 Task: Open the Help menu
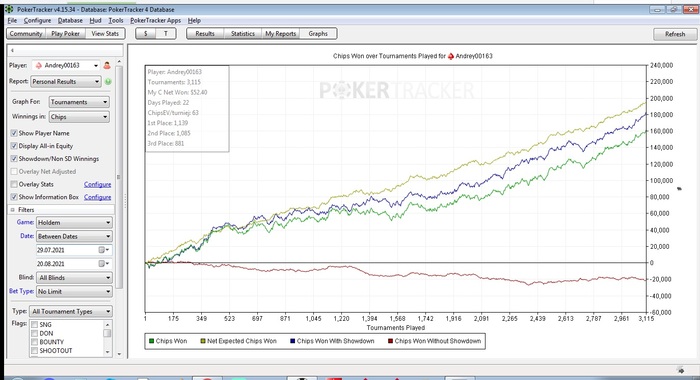pos(194,21)
